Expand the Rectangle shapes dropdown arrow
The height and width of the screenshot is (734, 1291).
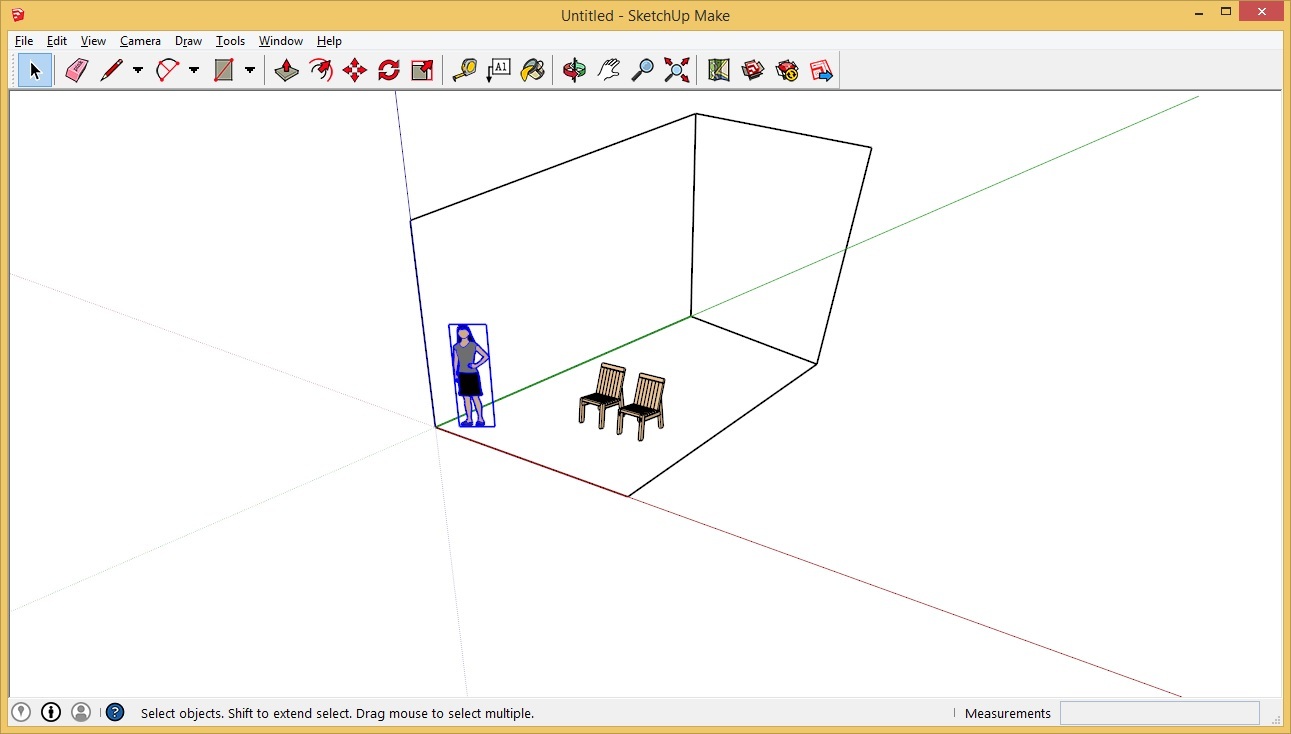(250, 70)
